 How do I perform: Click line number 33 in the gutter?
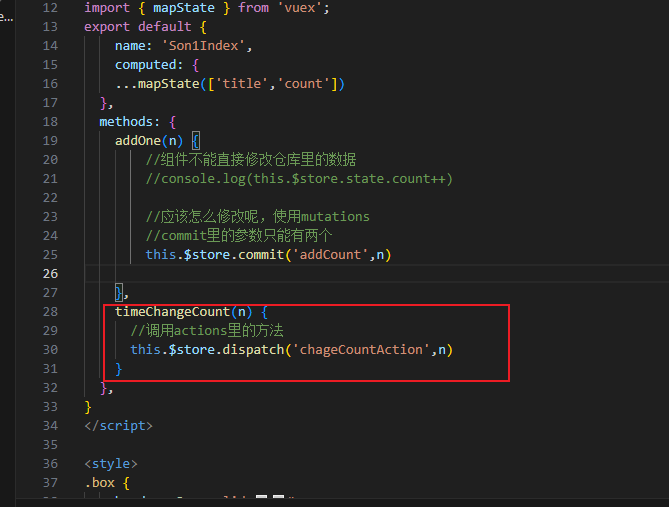[x=50, y=407]
